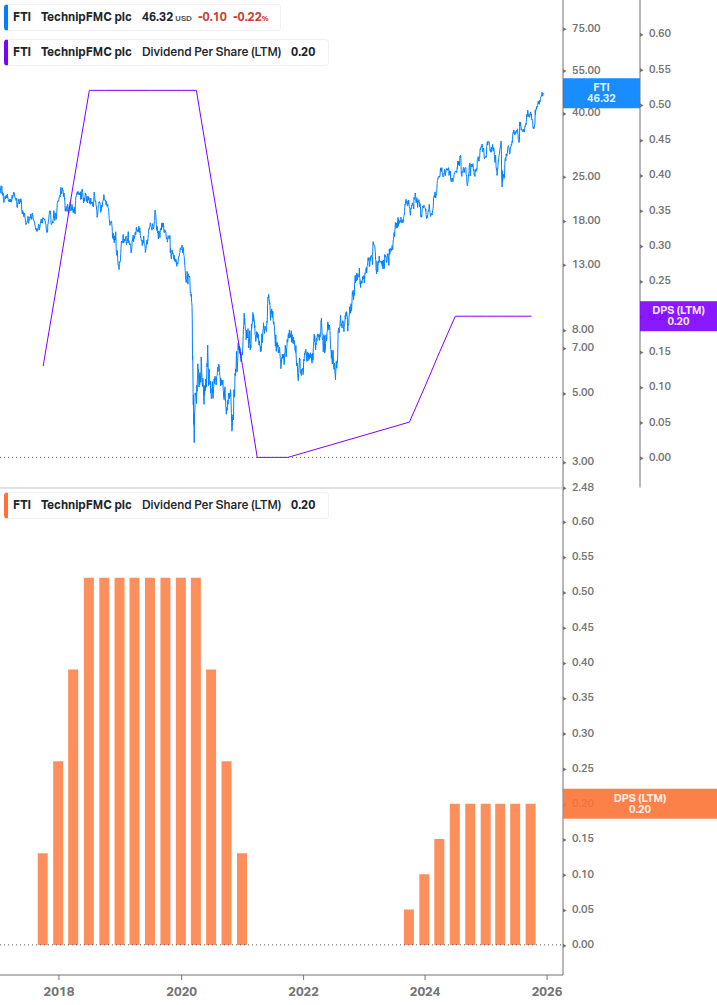The image size is (717, 1005).
Task: Click the orange Dividend Per Share legend
Action: click(x=166, y=505)
